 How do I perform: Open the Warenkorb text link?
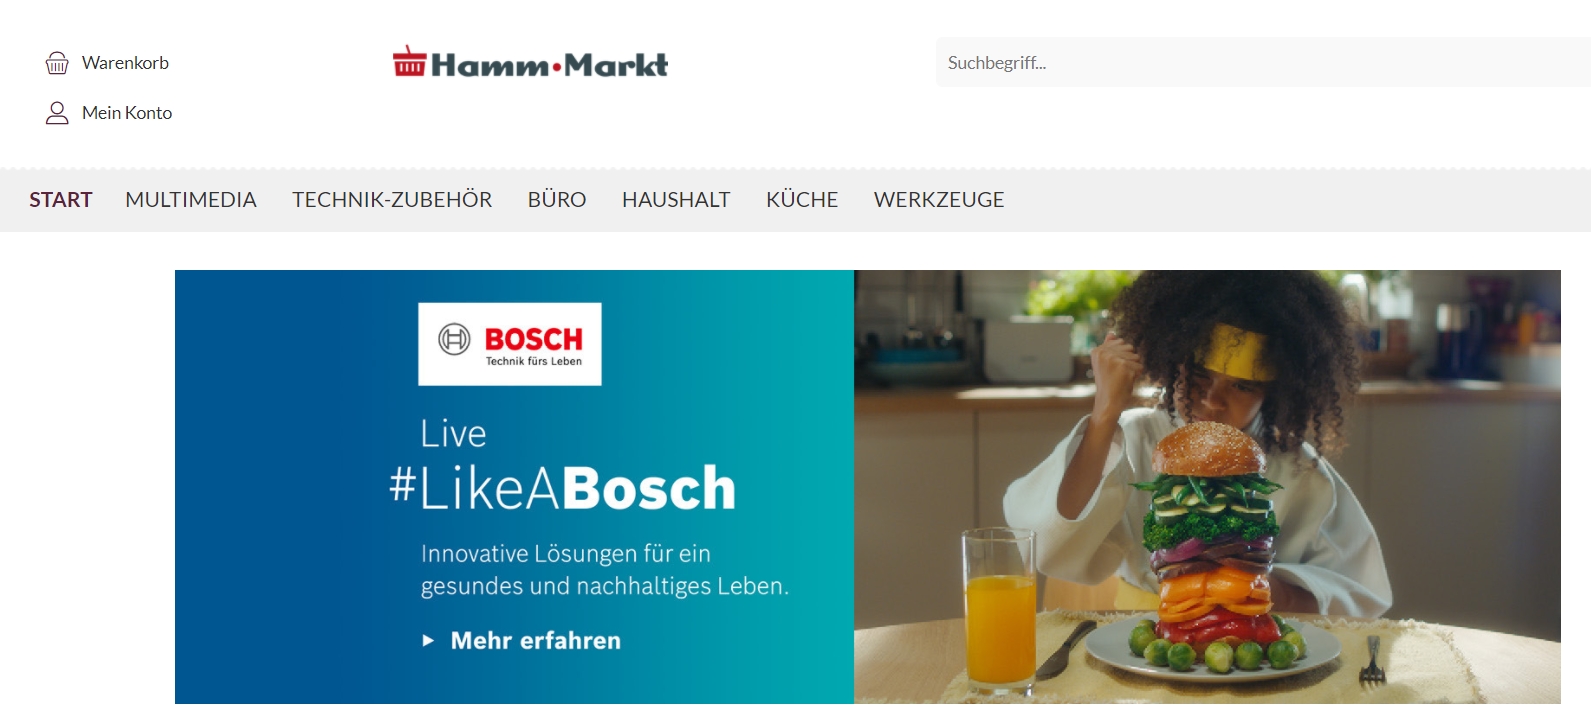(125, 63)
